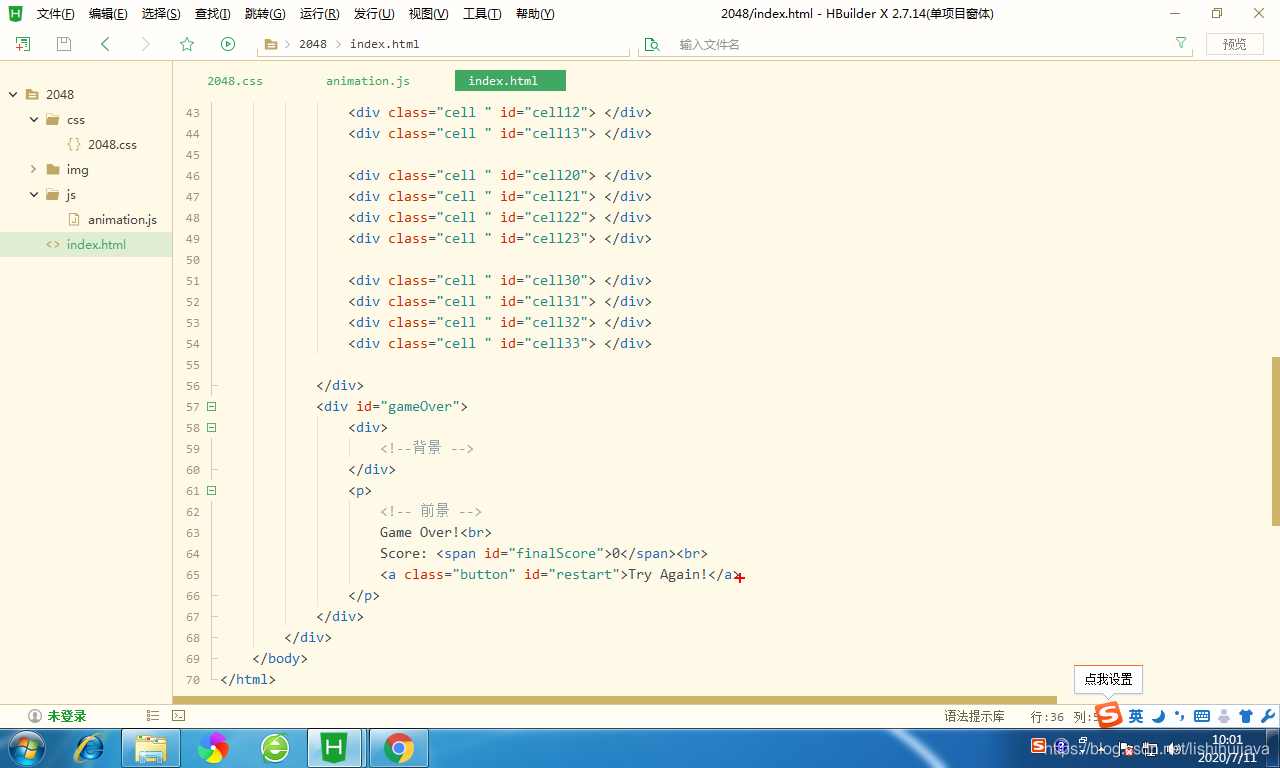The width and height of the screenshot is (1280, 768).
Task: Click the Sogou S input method logo
Action: [x=1109, y=715]
